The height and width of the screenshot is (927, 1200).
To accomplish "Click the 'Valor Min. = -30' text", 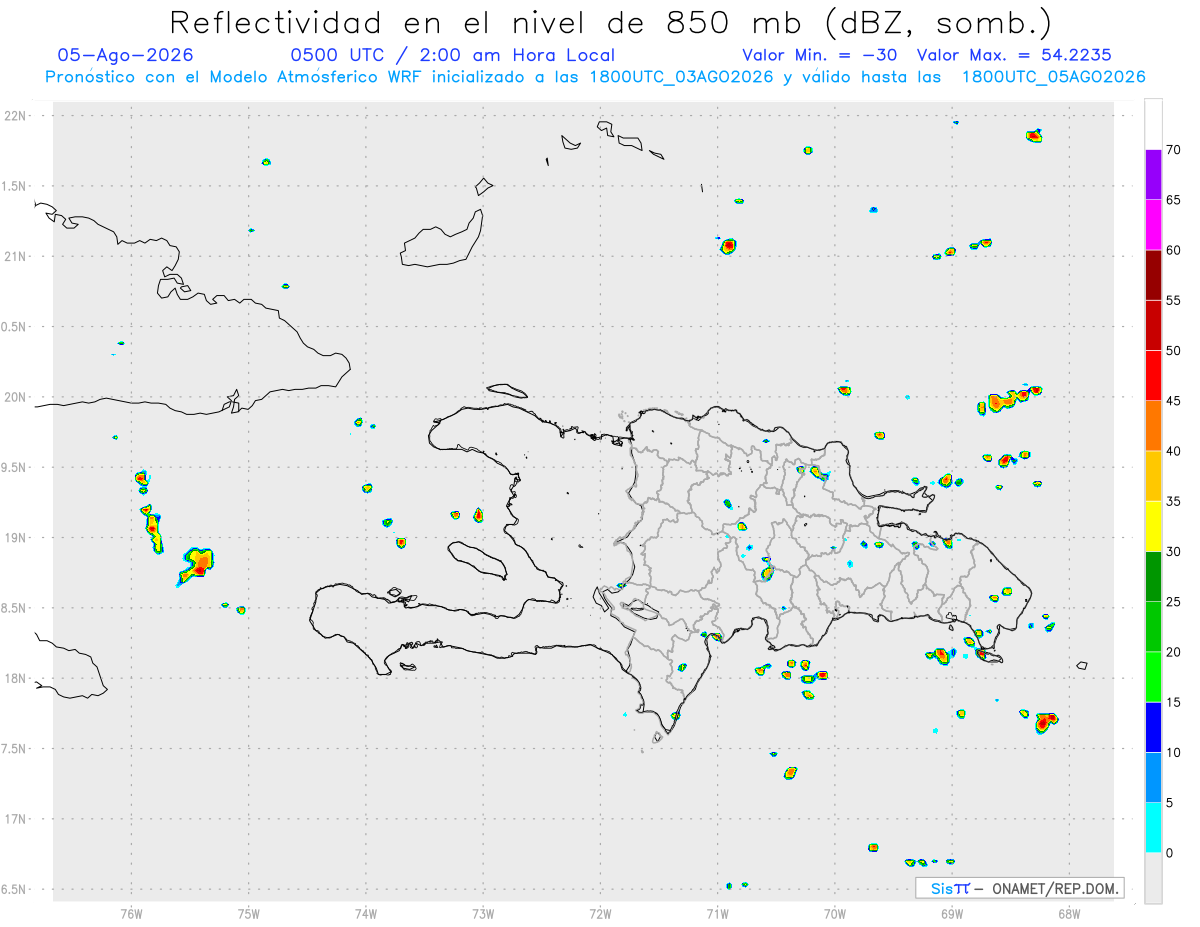I will 821,55.
